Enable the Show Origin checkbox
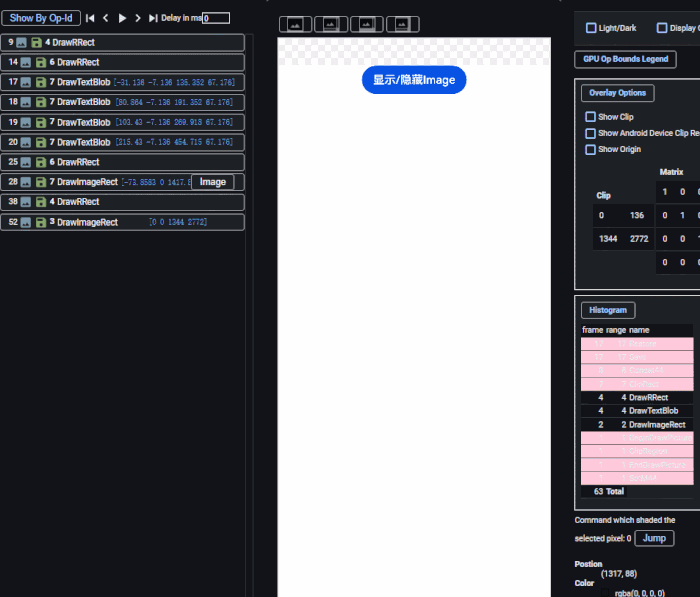 click(591, 149)
